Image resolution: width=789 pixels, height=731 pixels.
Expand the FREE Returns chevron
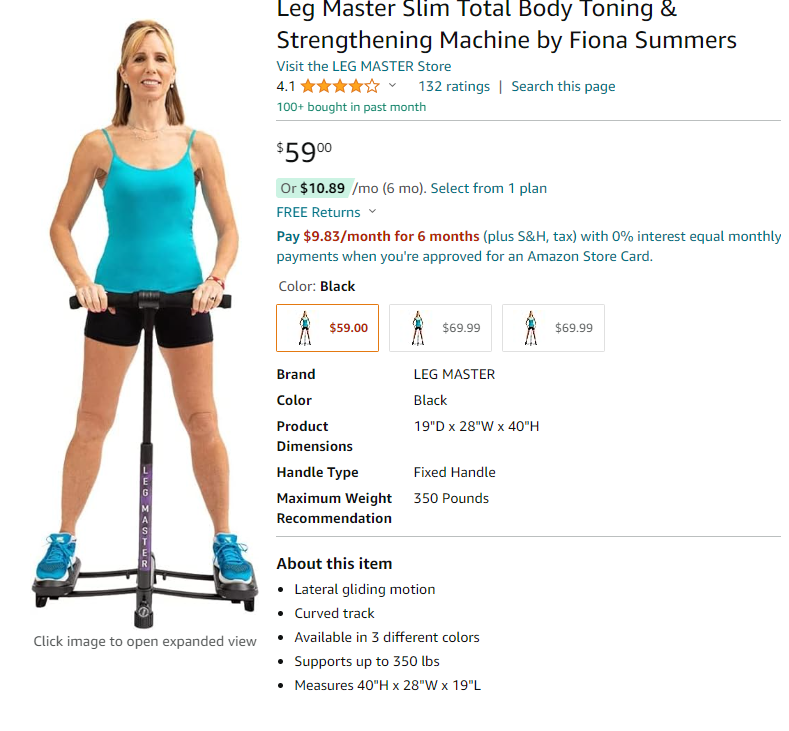click(372, 211)
